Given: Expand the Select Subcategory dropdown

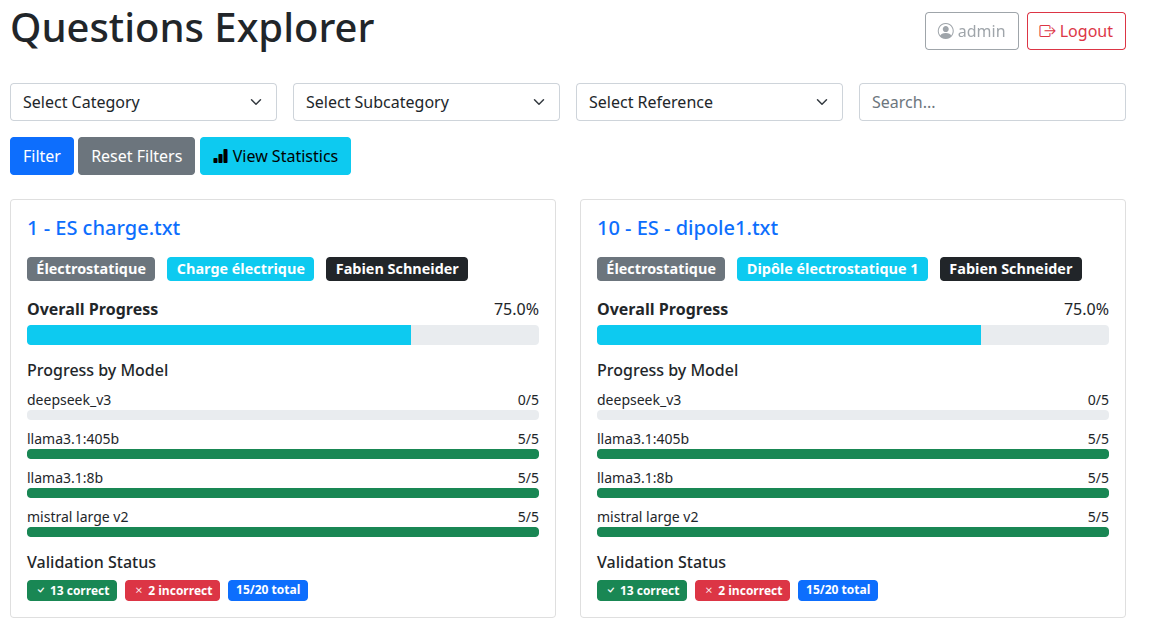Looking at the screenshot, I should click(426, 102).
